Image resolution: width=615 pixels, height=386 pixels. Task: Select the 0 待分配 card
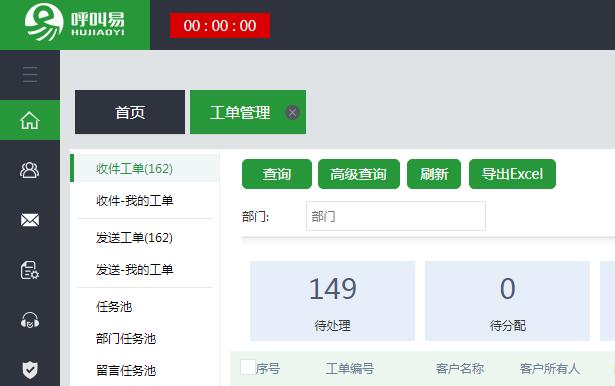click(x=507, y=301)
